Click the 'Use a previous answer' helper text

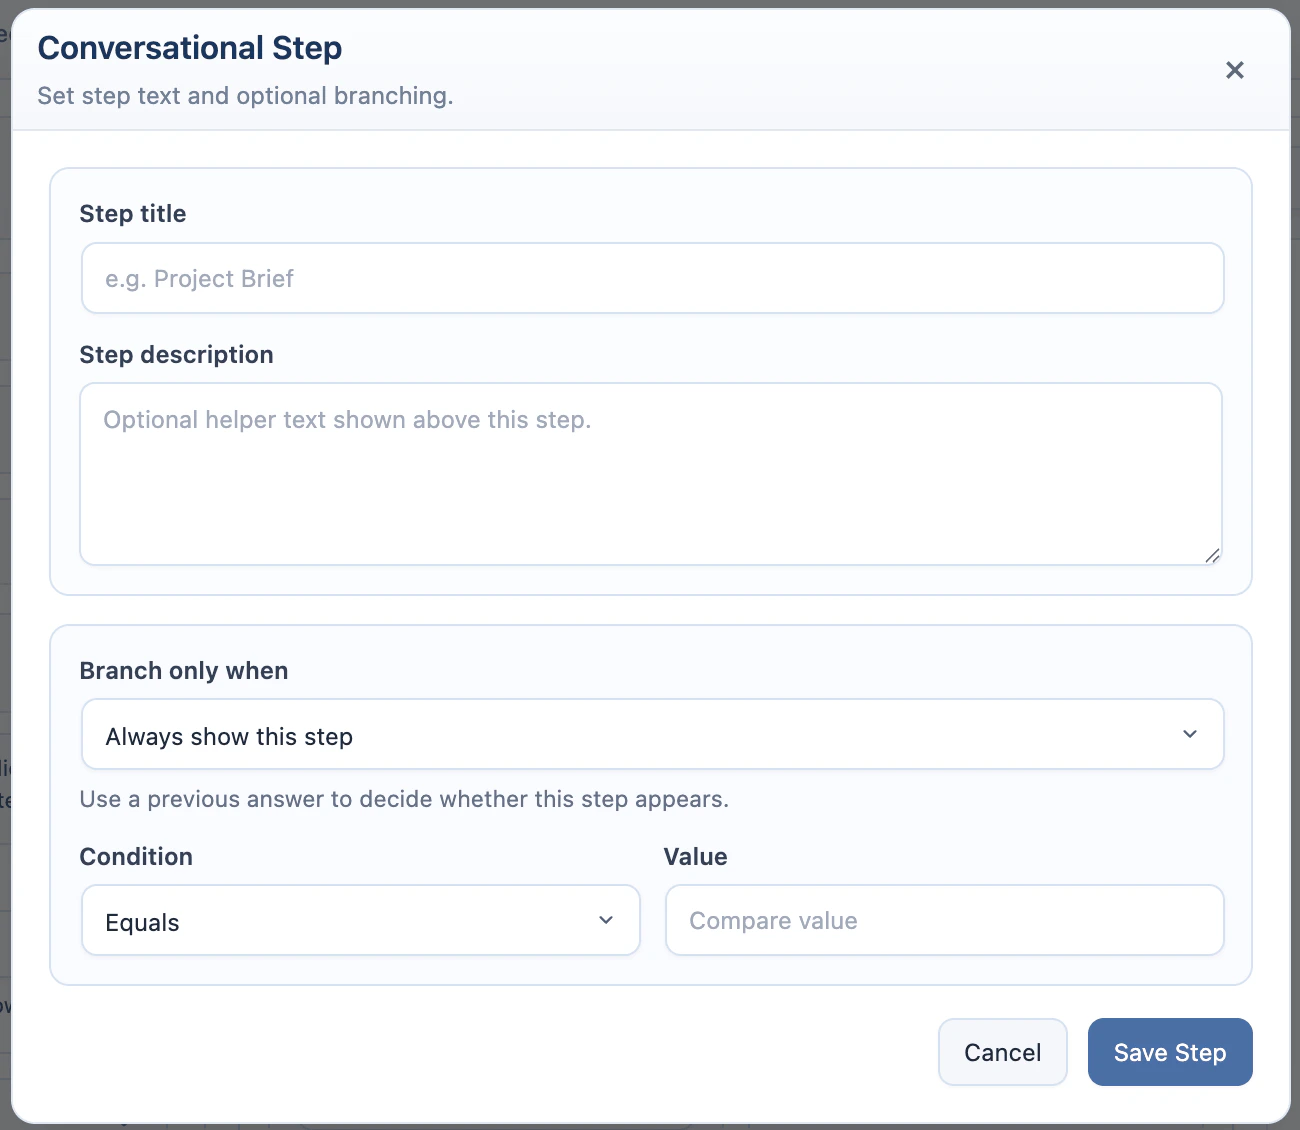[x=404, y=799]
